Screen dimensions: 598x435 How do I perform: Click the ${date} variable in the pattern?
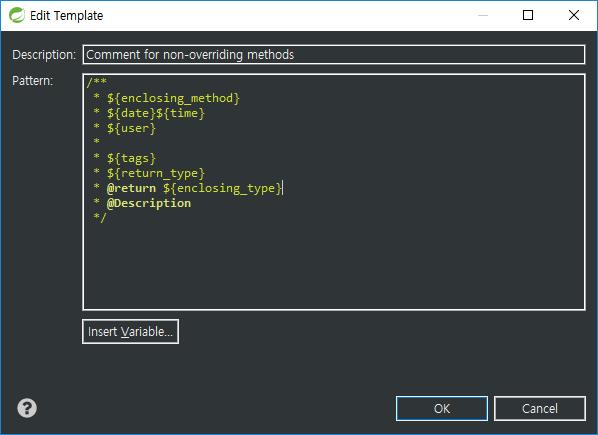(131, 113)
